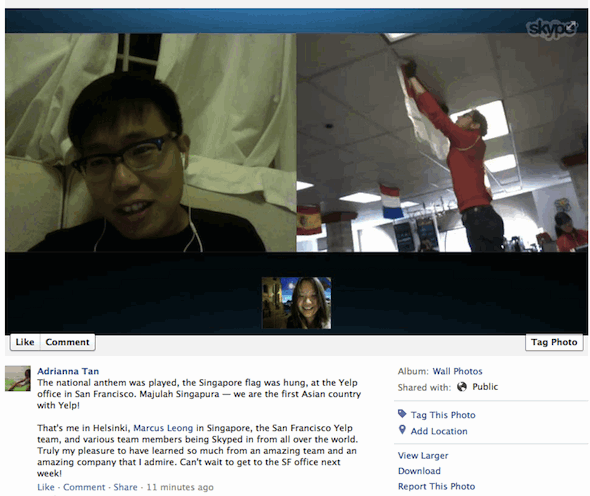Open Adrianna Tan's profile picture

click(18, 379)
